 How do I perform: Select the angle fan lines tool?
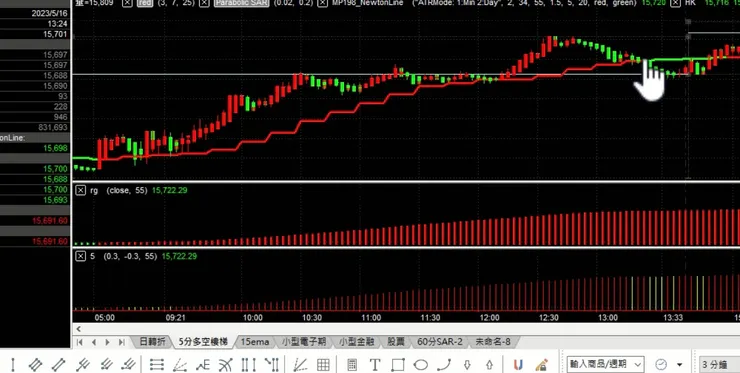(x=180, y=365)
